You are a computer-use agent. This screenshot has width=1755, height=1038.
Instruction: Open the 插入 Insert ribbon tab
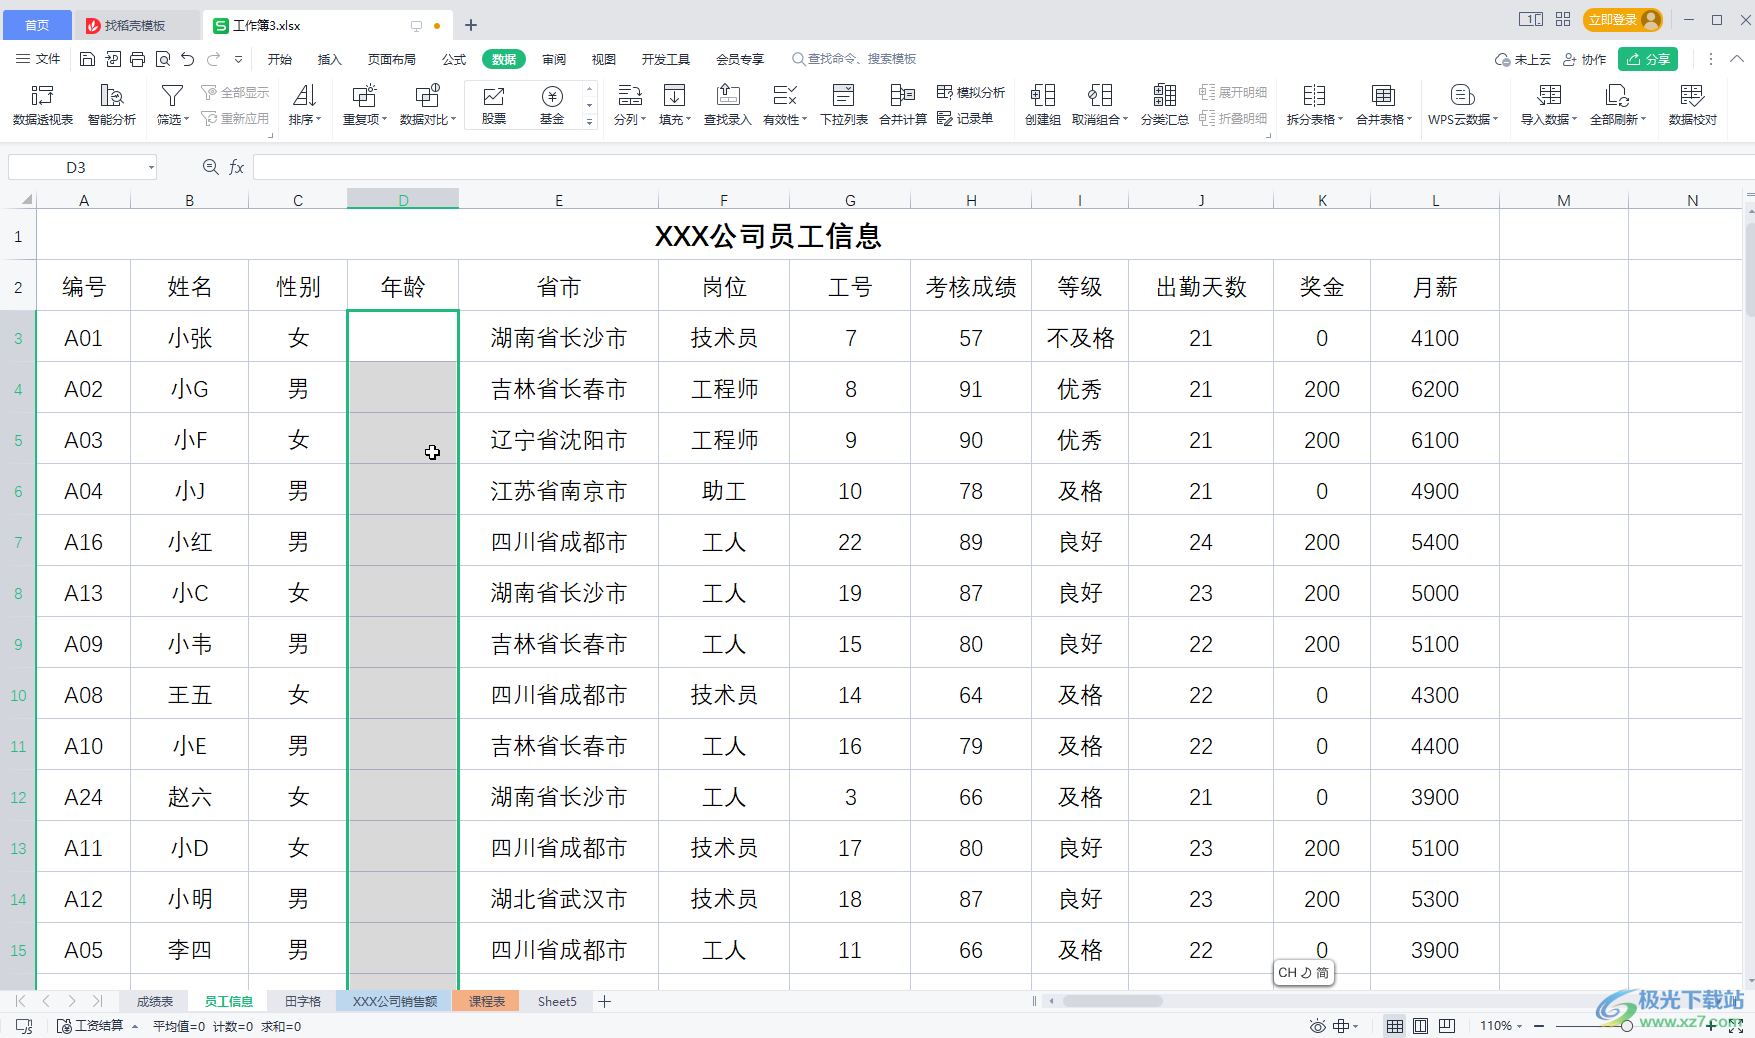[x=330, y=59]
